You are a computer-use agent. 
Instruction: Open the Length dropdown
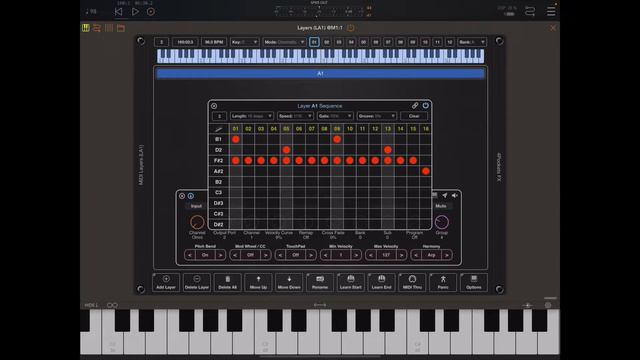point(251,116)
